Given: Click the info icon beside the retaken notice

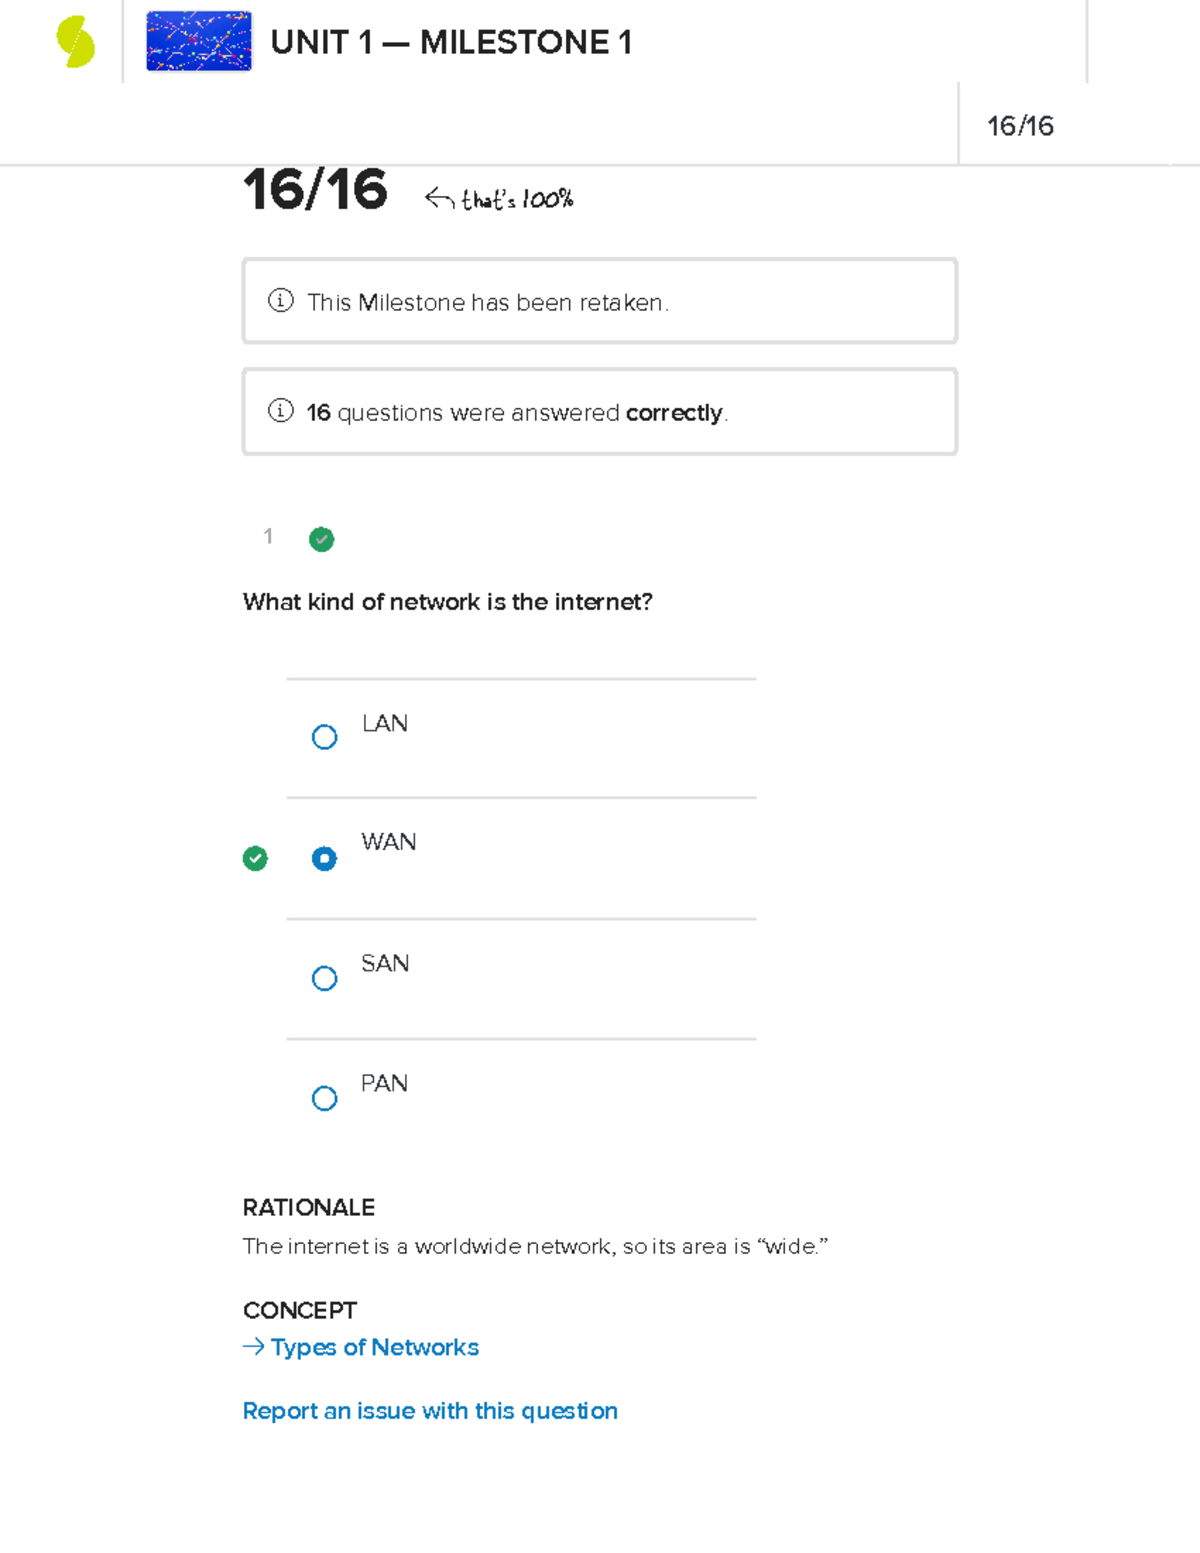Looking at the screenshot, I should coord(281,300).
